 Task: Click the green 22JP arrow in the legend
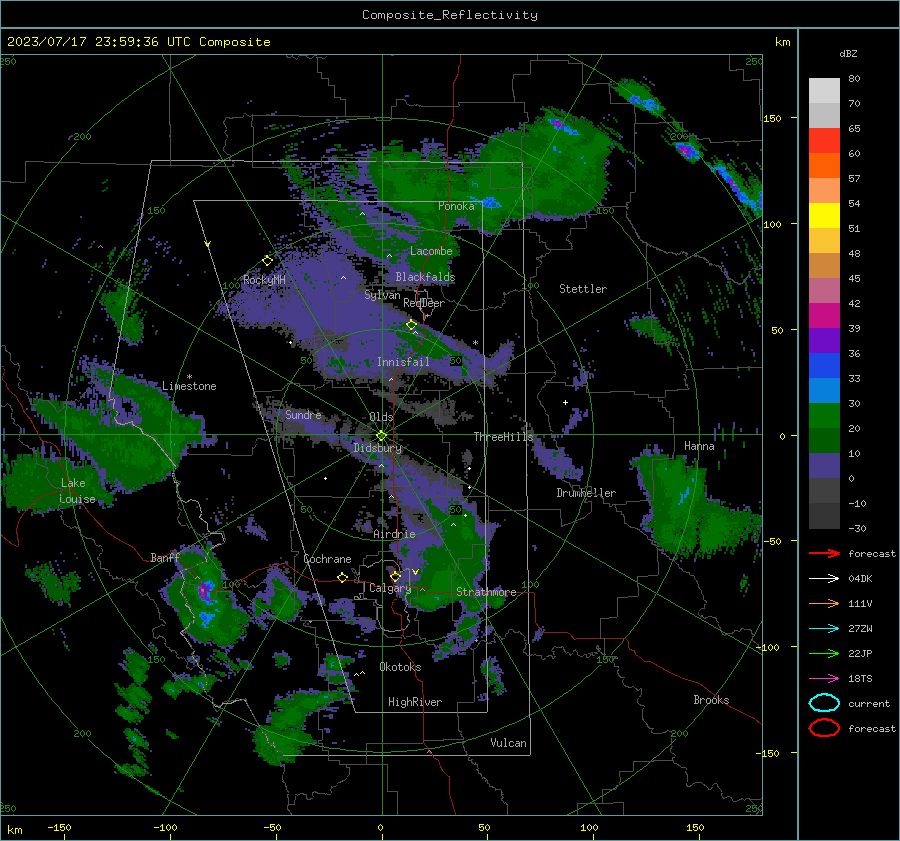click(824, 653)
